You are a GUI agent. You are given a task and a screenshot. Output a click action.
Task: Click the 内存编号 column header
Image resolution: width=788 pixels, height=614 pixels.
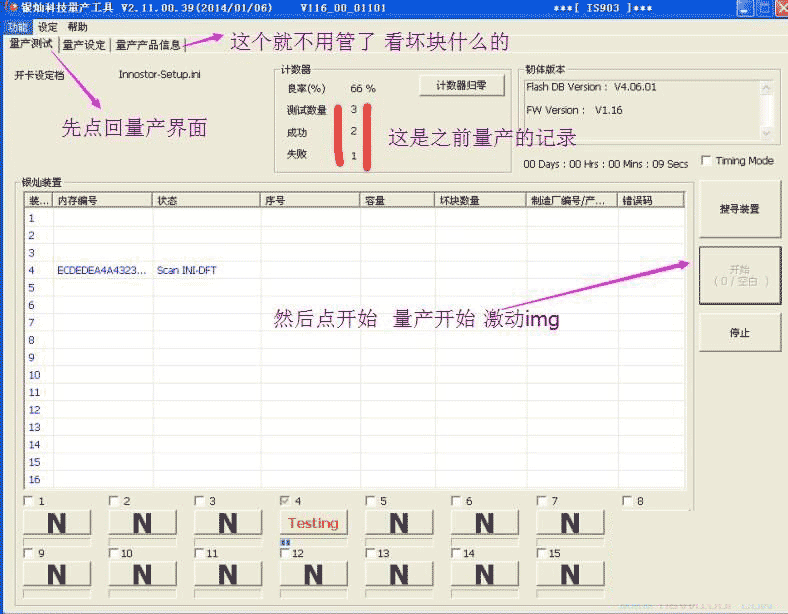pyautogui.click(x=103, y=200)
